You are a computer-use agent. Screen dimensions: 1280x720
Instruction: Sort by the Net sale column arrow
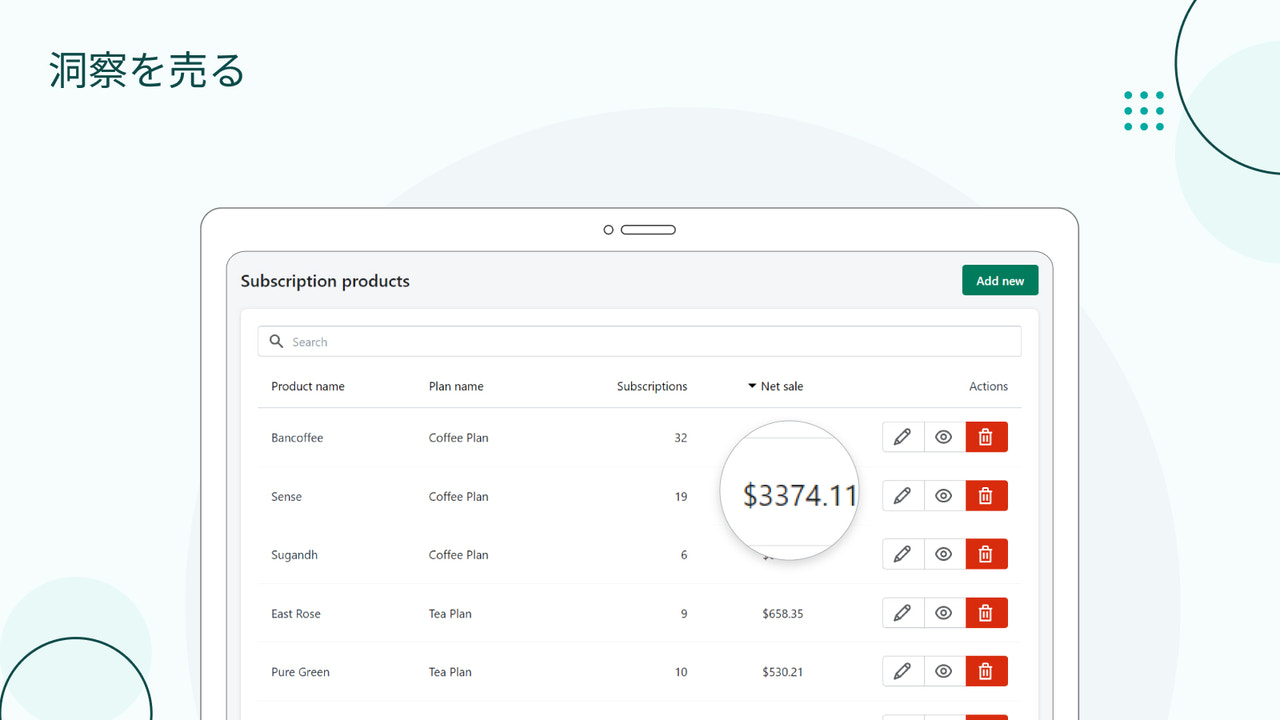pyautogui.click(x=752, y=386)
